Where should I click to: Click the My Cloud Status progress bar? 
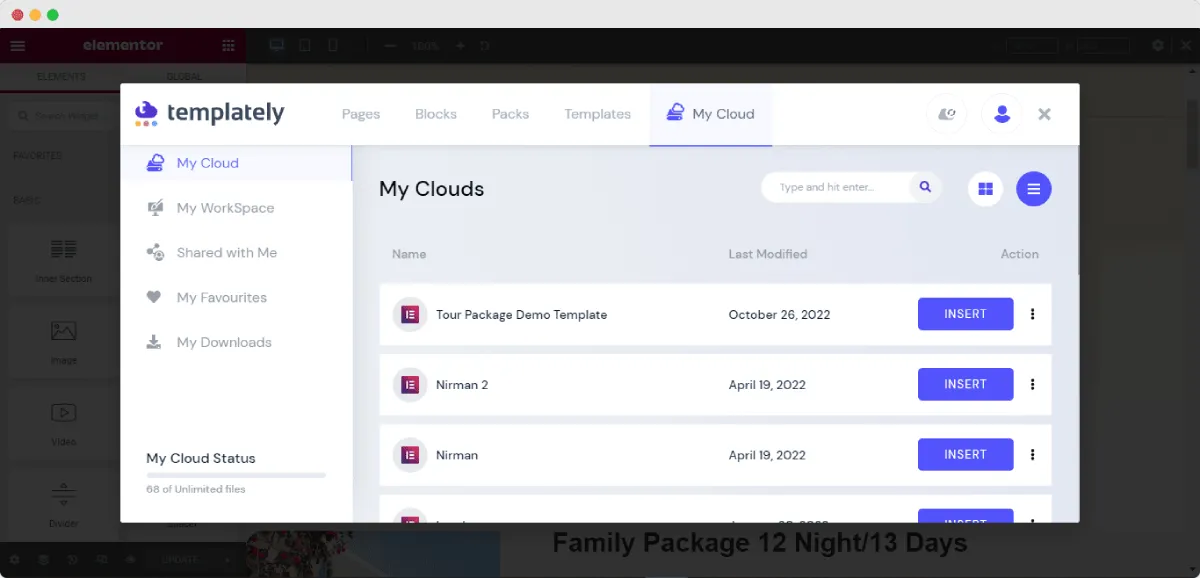click(x=236, y=475)
